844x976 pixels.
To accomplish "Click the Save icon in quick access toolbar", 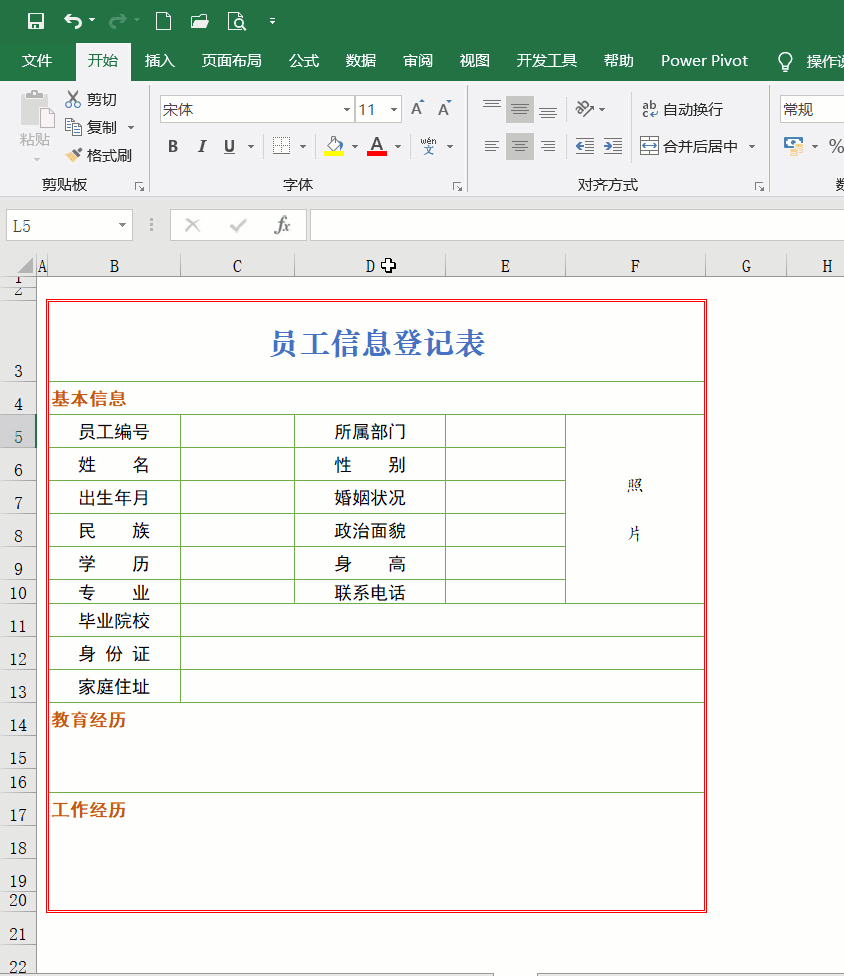I will click(35, 21).
